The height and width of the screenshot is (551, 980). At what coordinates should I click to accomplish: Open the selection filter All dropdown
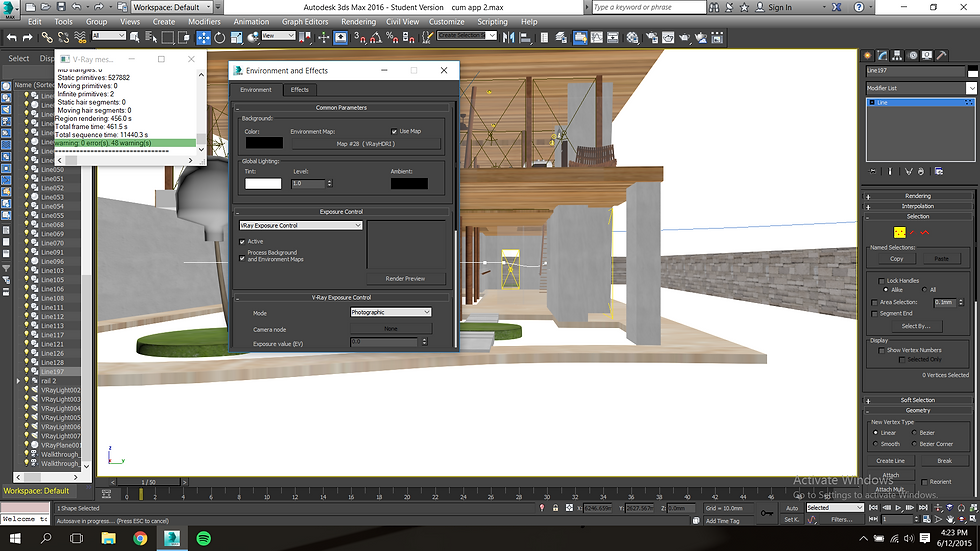(x=109, y=36)
